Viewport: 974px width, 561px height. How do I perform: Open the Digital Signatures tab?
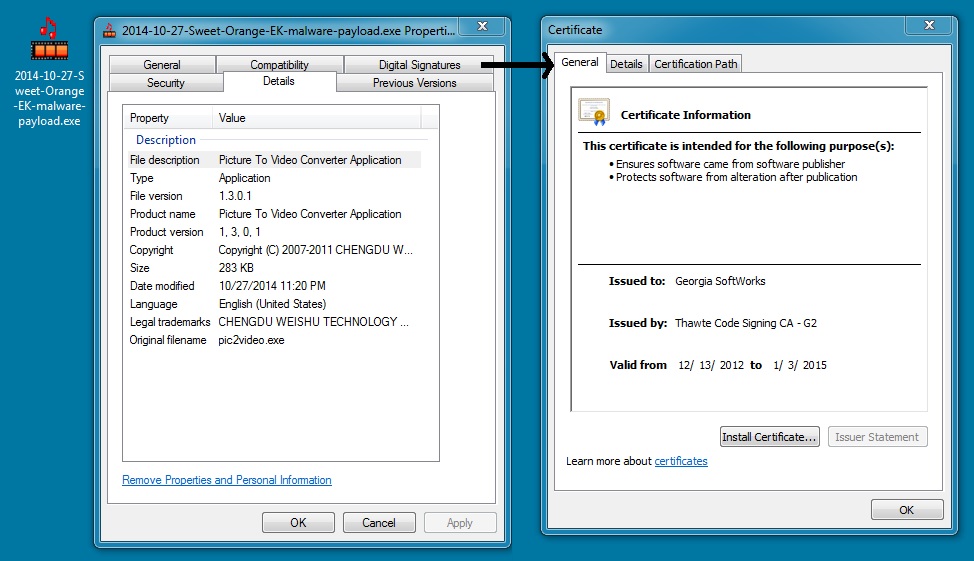tap(419, 65)
